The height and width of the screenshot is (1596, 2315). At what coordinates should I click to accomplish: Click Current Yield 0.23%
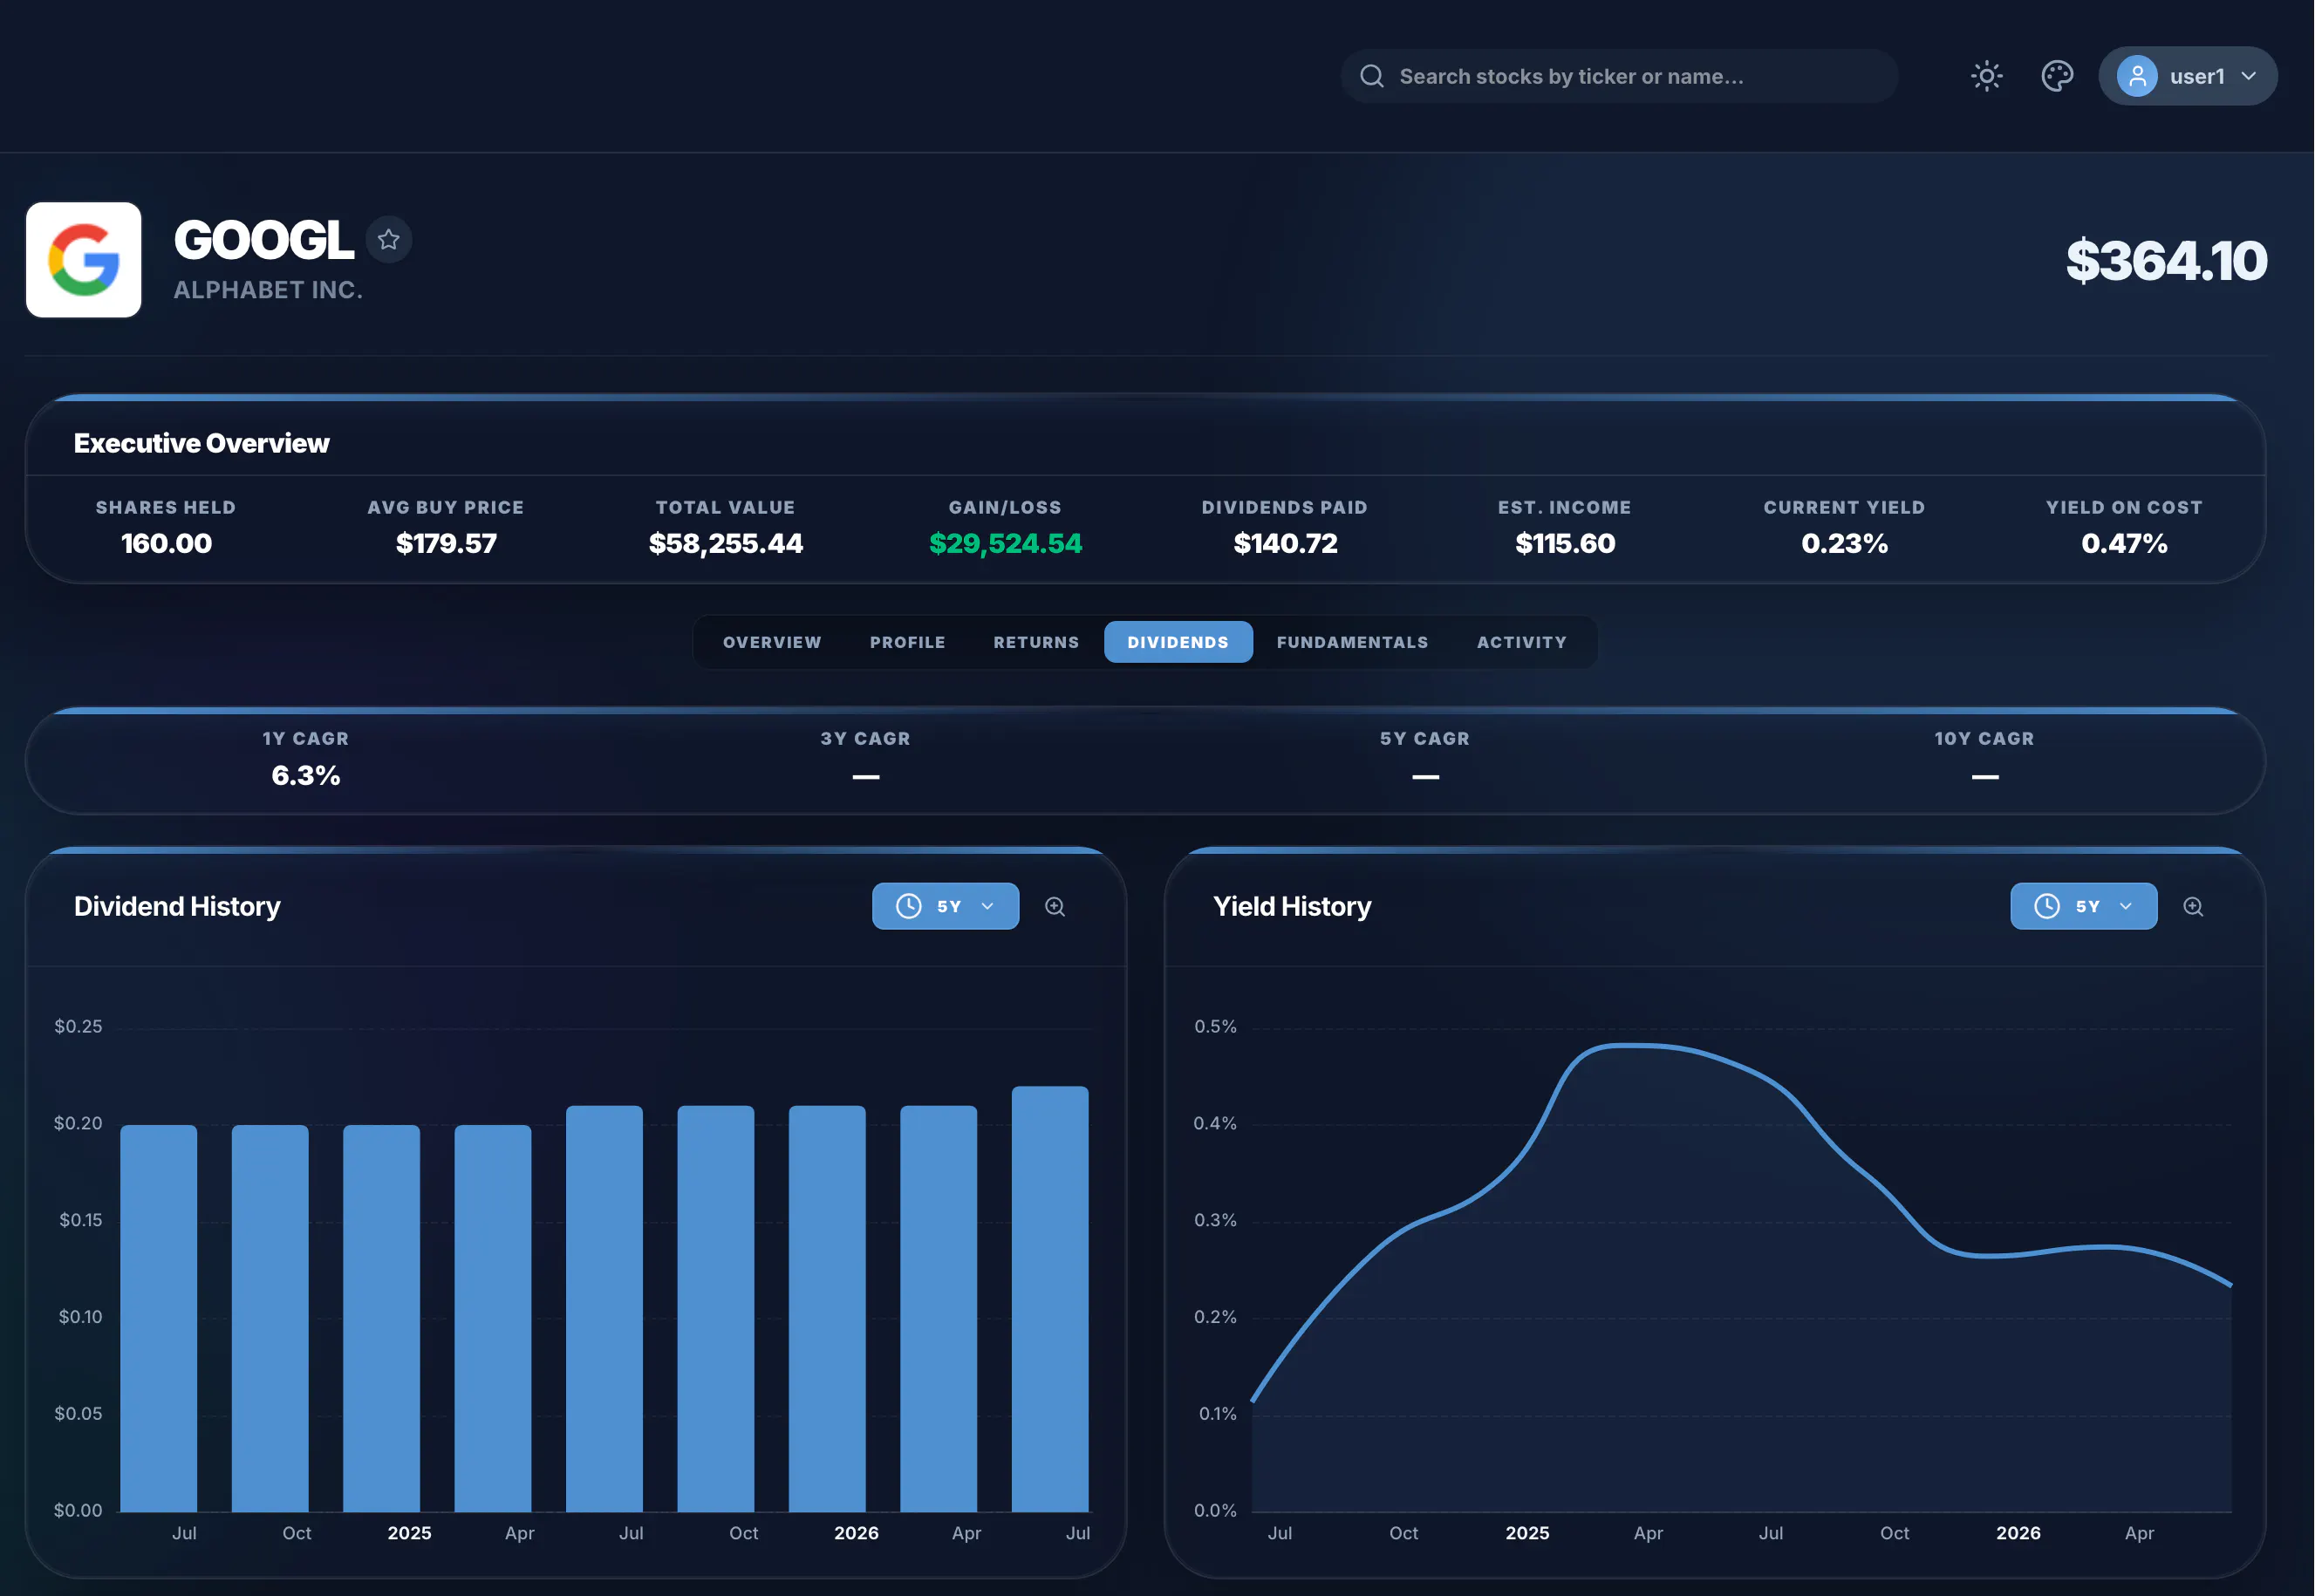click(1844, 543)
